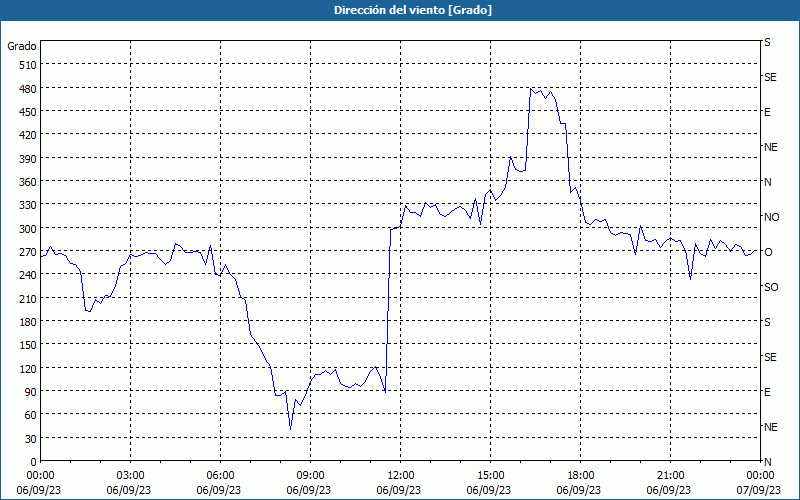Click the "E" compass label level with 450
Screen dimensions: 800x500
click(x=767, y=112)
